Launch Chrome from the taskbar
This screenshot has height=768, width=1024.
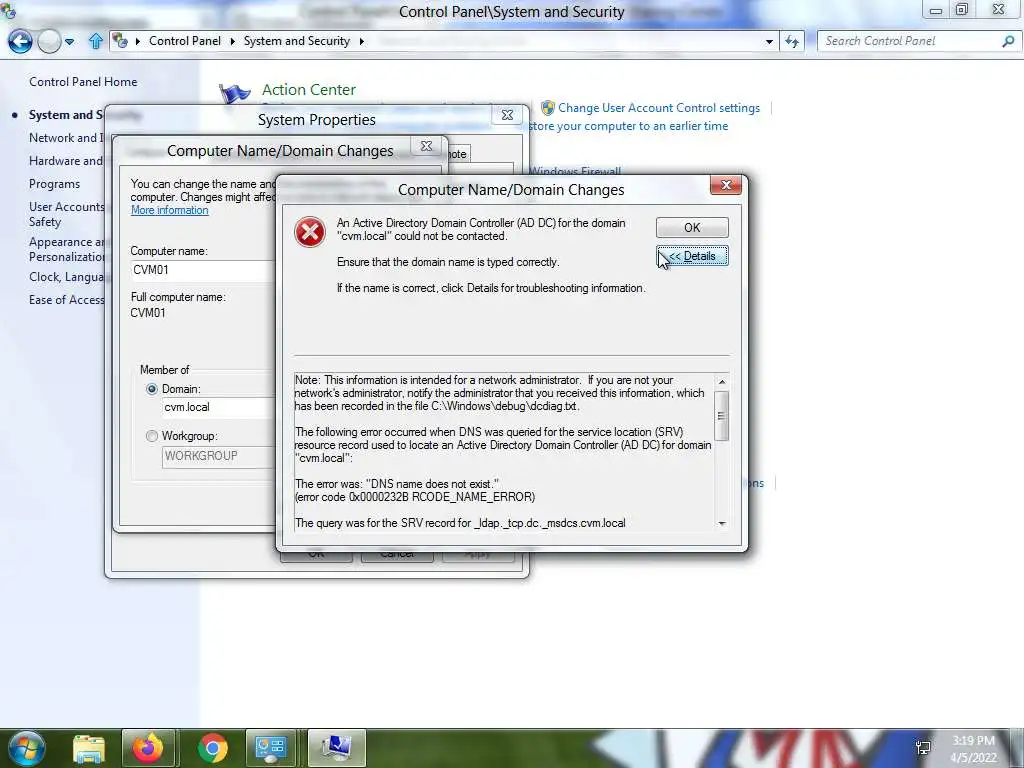(212, 748)
